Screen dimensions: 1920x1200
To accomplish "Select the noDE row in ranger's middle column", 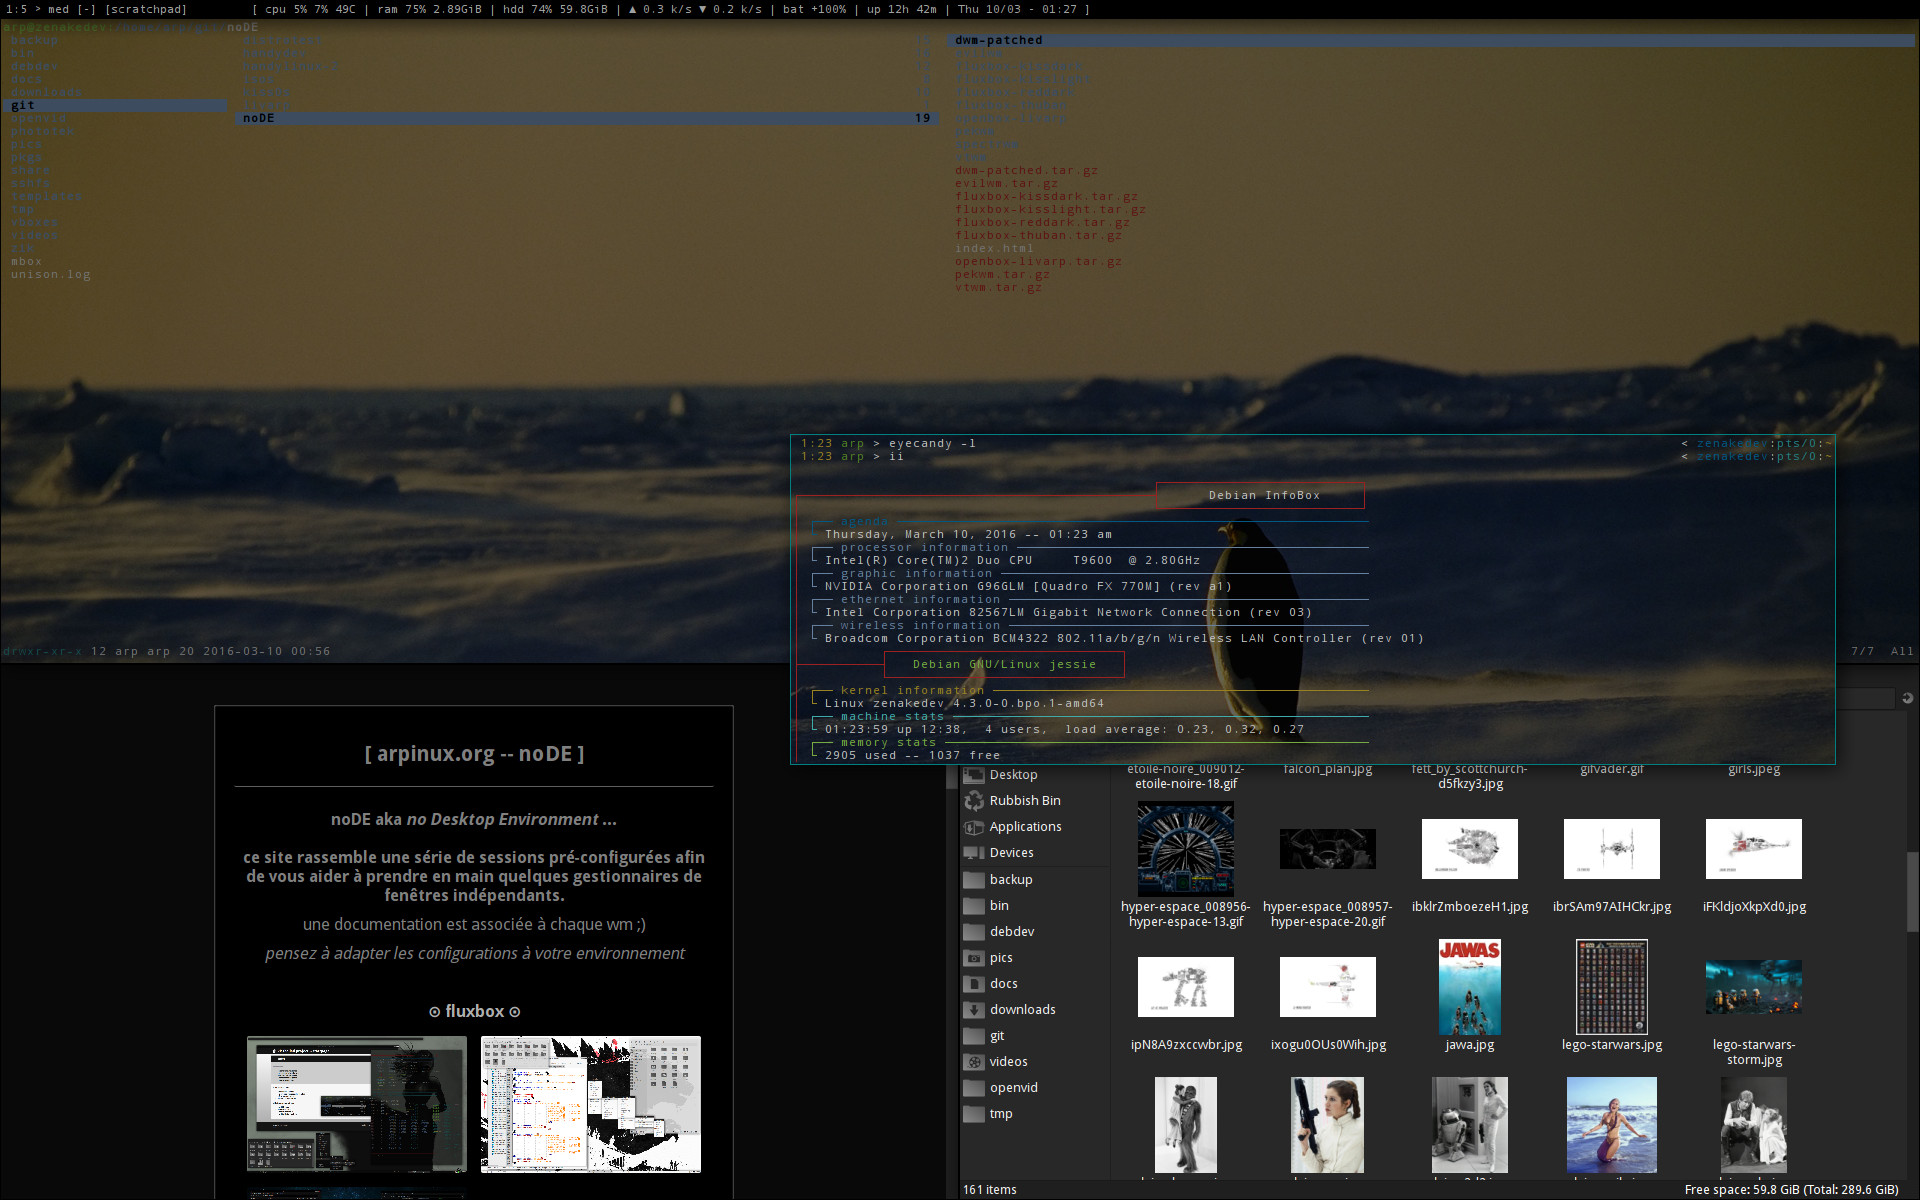I will click(586, 118).
